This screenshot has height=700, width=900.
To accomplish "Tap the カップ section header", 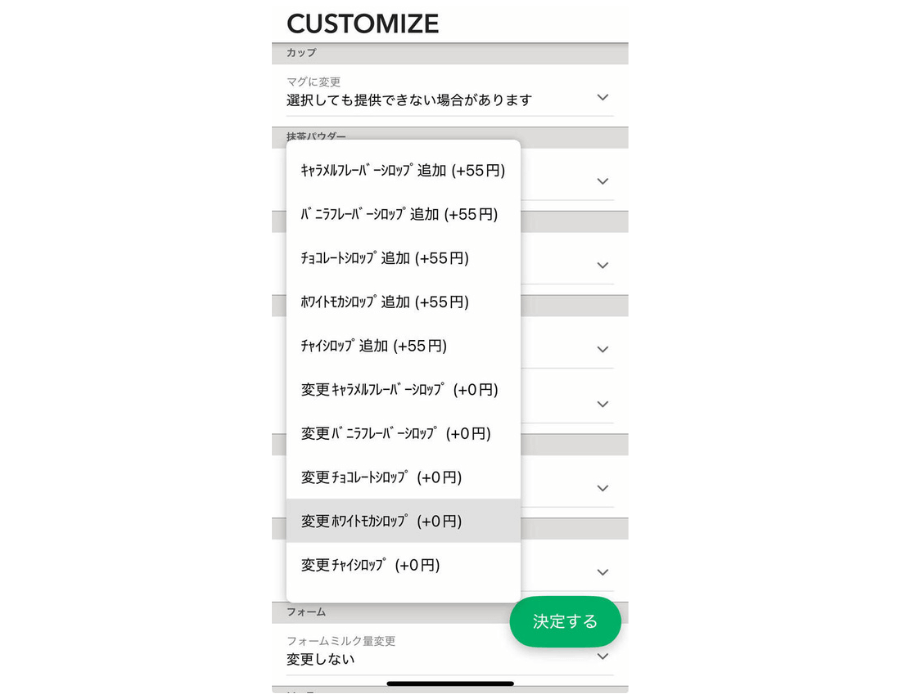I will coord(301,53).
